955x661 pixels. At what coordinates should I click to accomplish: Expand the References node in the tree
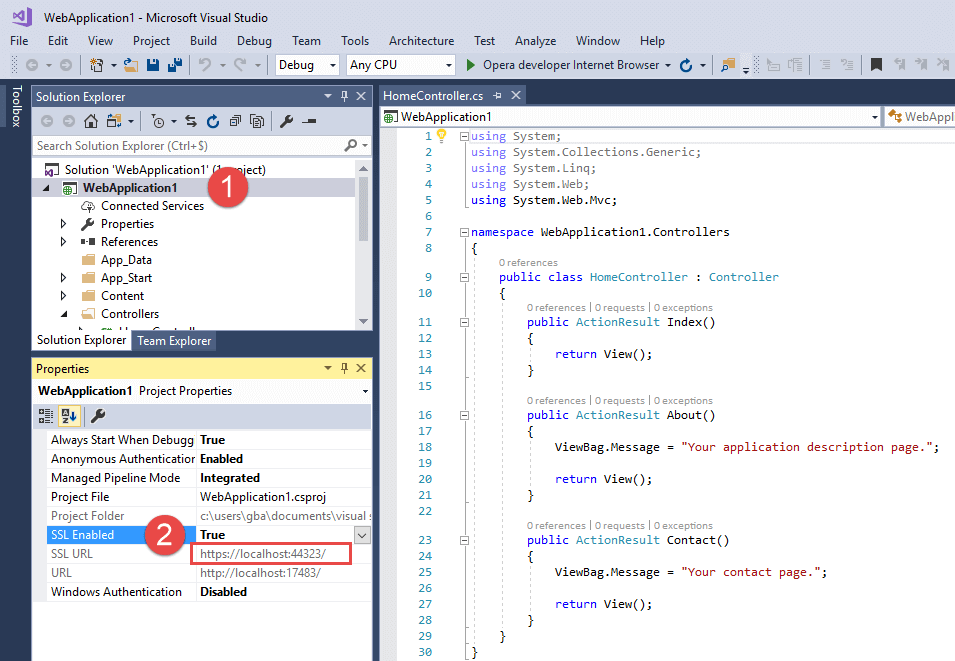pyautogui.click(x=63, y=242)
